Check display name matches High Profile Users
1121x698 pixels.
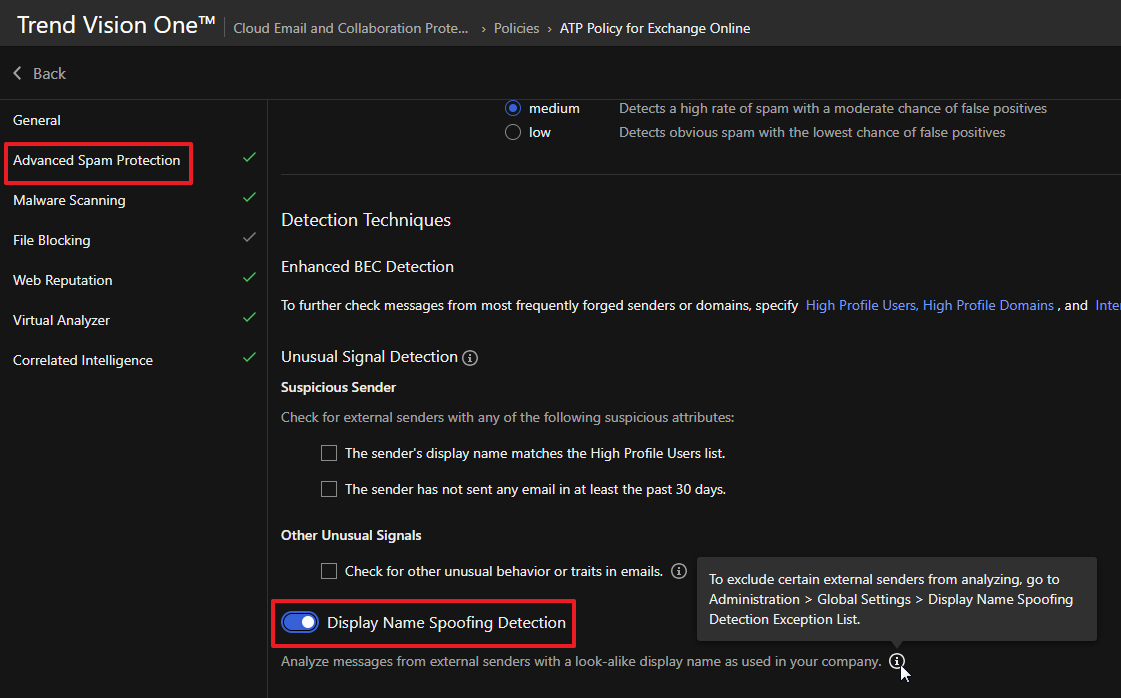click(329, 453)
